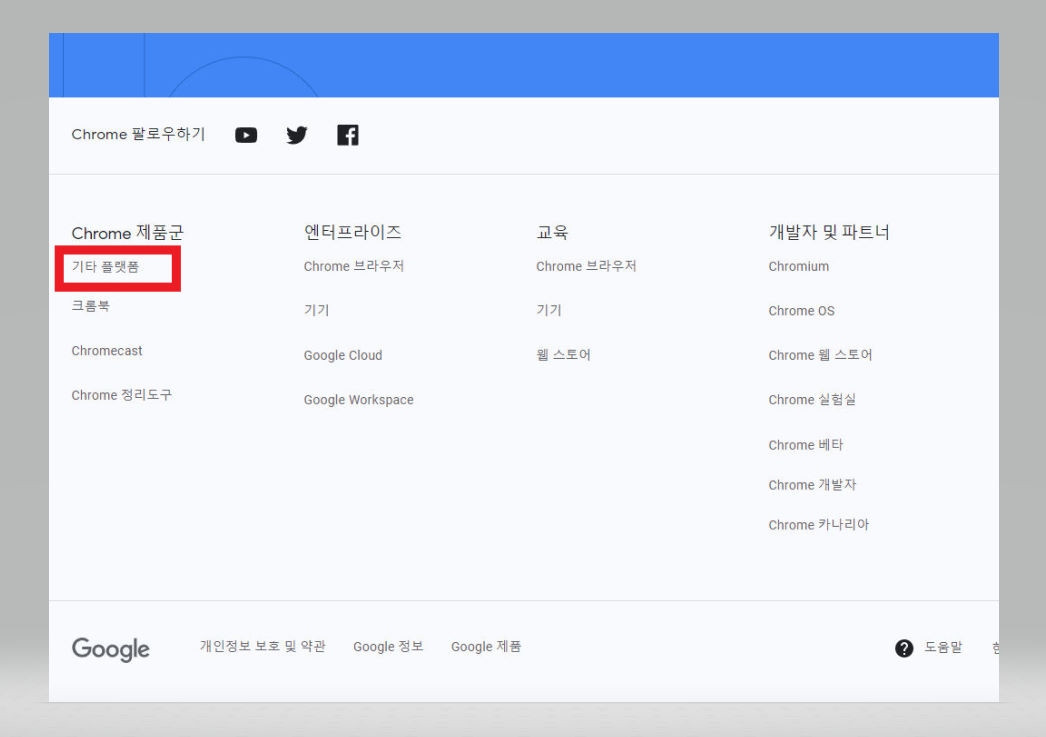
Task: Open the 기타 플랫폼 link
Action: (x=105, y=267)
